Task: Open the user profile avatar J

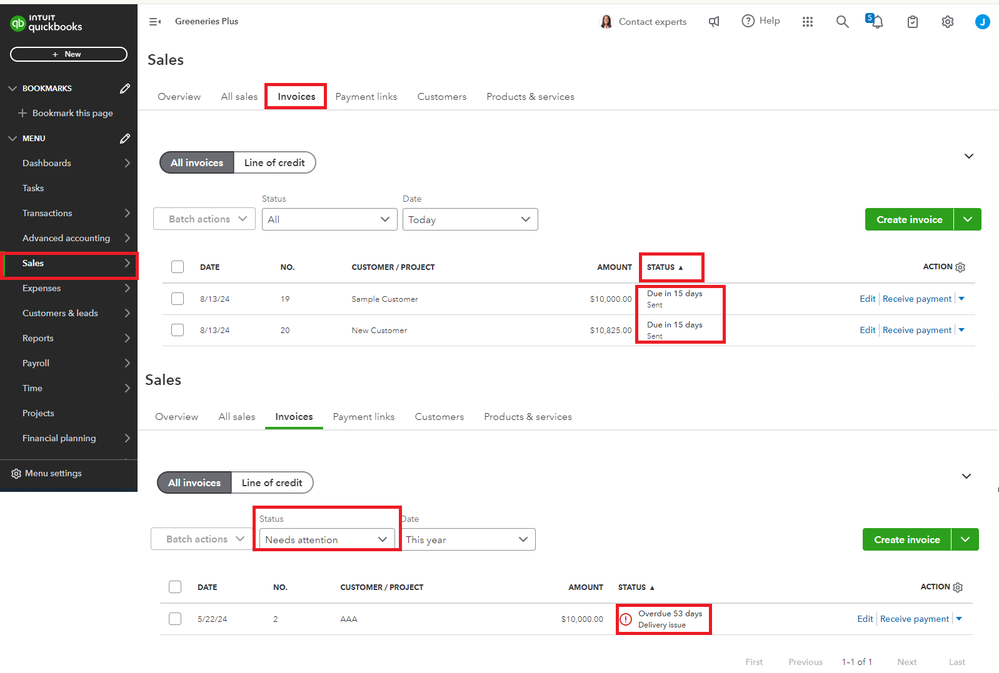Action: coord(982,22)
